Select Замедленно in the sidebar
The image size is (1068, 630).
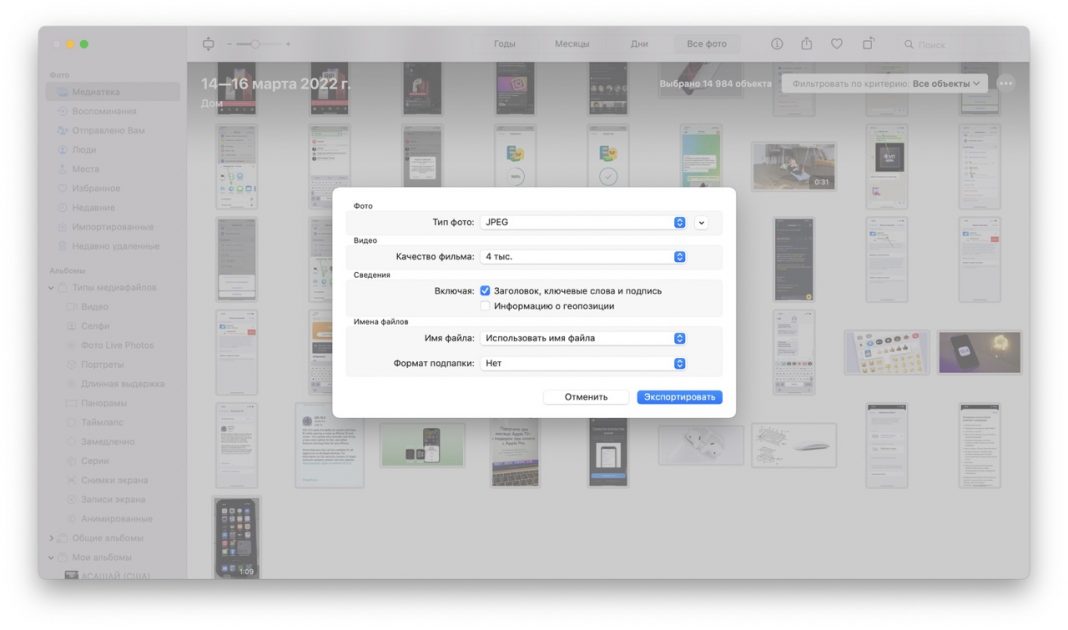coord(112,442)
